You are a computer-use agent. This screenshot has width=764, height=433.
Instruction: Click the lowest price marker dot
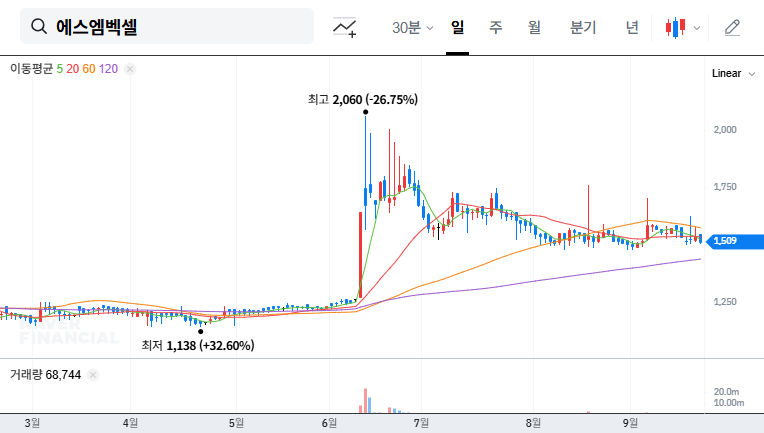tap(201, 332)
